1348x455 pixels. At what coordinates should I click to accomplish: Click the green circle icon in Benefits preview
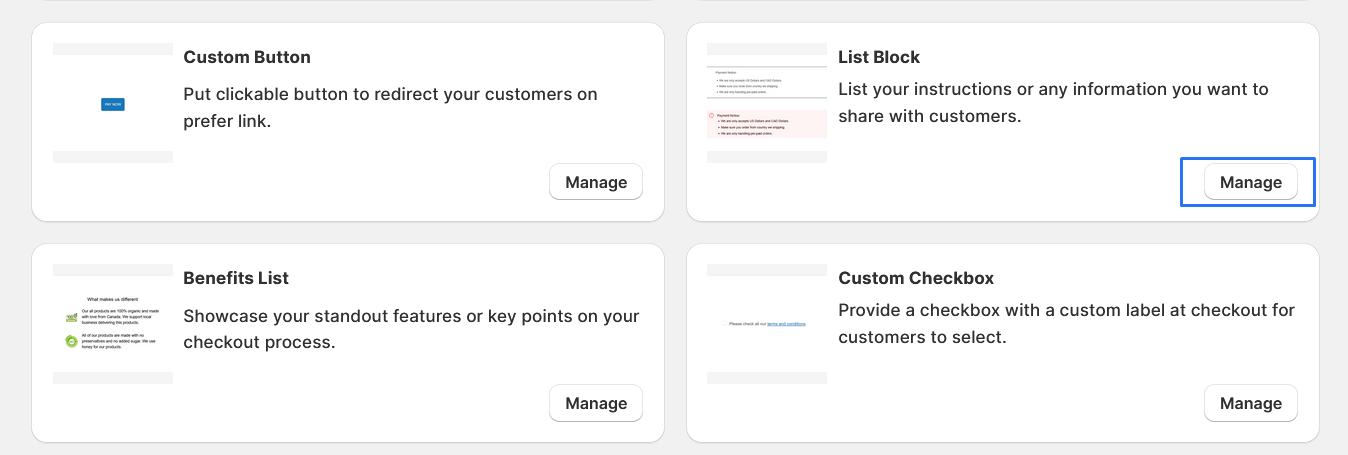pyautogui.click(x=71, y=341)
